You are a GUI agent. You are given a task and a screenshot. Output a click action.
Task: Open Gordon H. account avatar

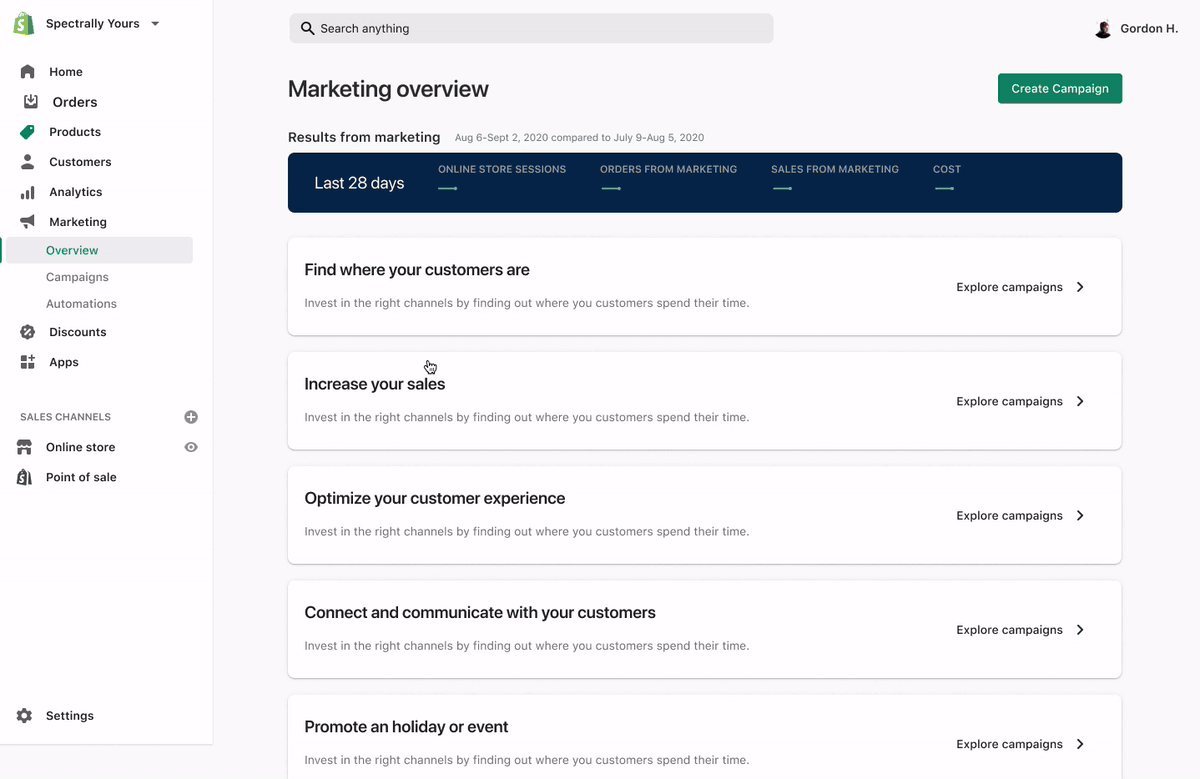[x=1103, y=29]
